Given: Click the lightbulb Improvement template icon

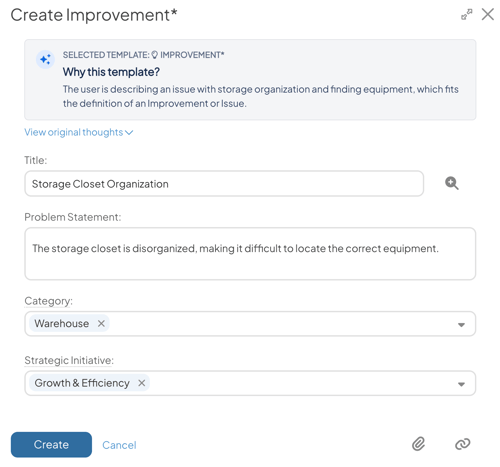Looking at the screenshot, I should pos(154,55).
